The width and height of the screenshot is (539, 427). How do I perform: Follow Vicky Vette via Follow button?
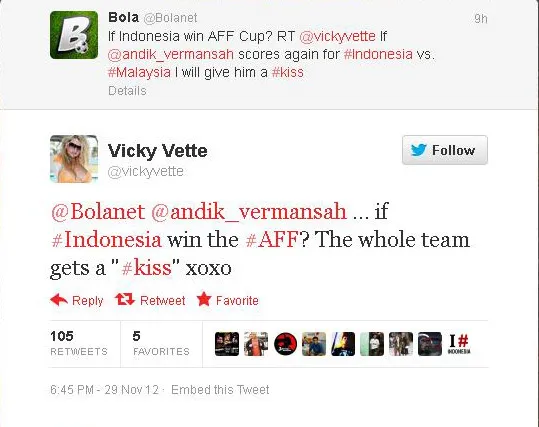[x=445, y=150]
